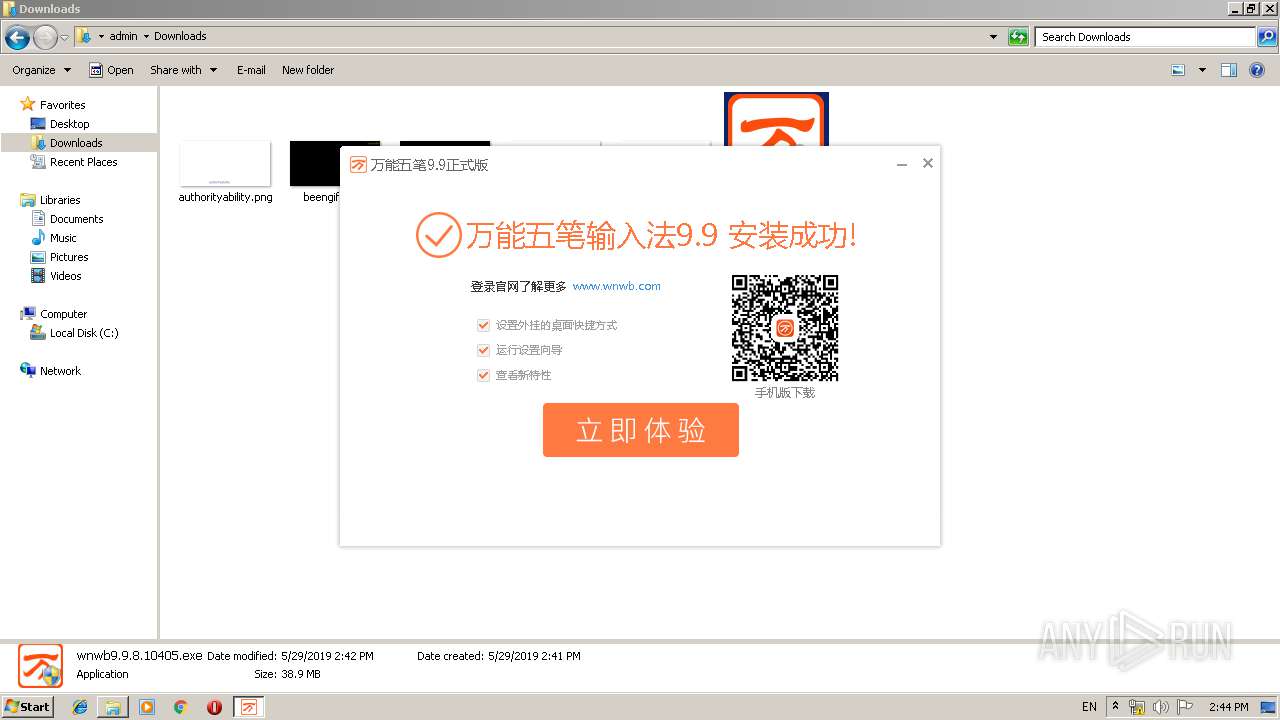Toggle the preview pane icon
Screen dimensions: 1280x720
click(x=1229, y=70)
